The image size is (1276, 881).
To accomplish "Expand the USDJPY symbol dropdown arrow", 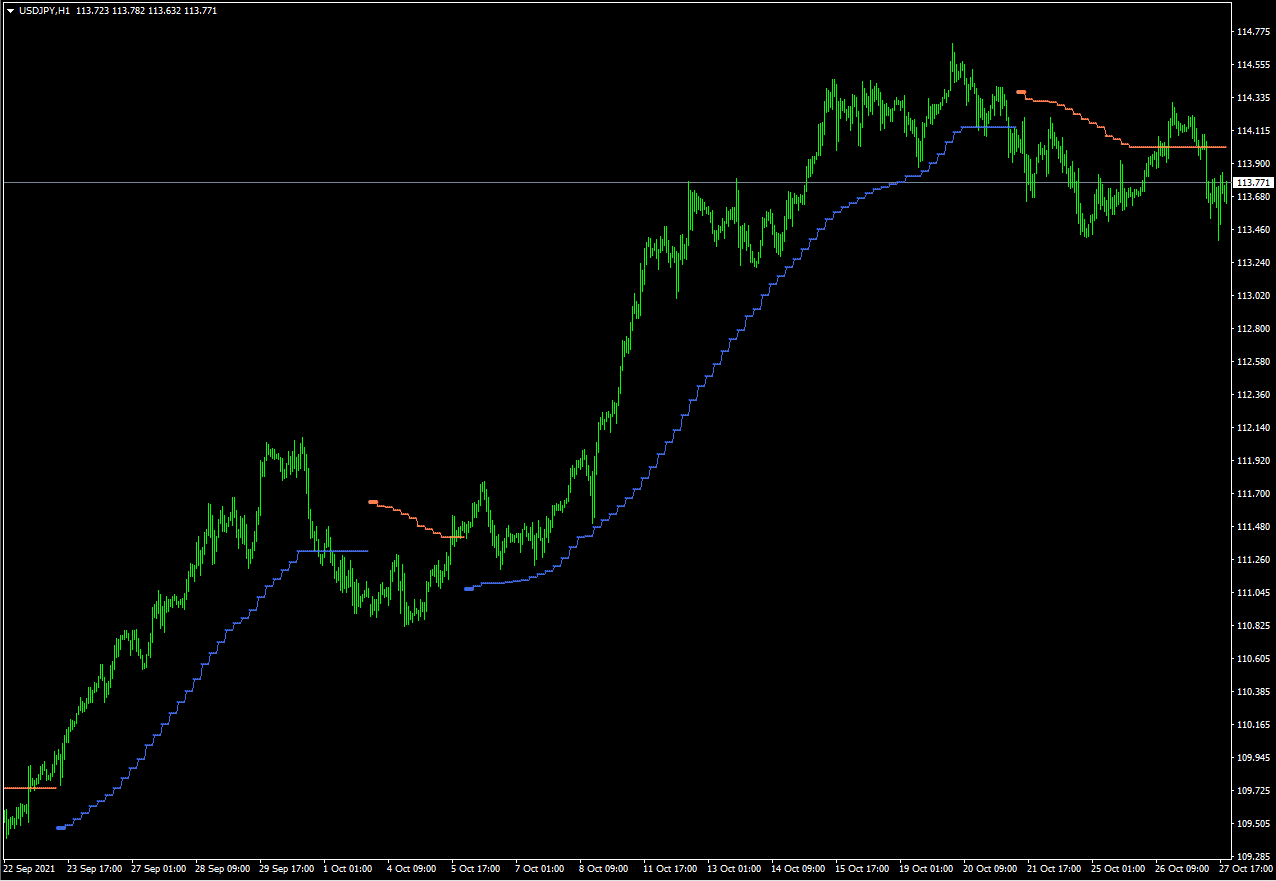I will (x=9, y=11).
